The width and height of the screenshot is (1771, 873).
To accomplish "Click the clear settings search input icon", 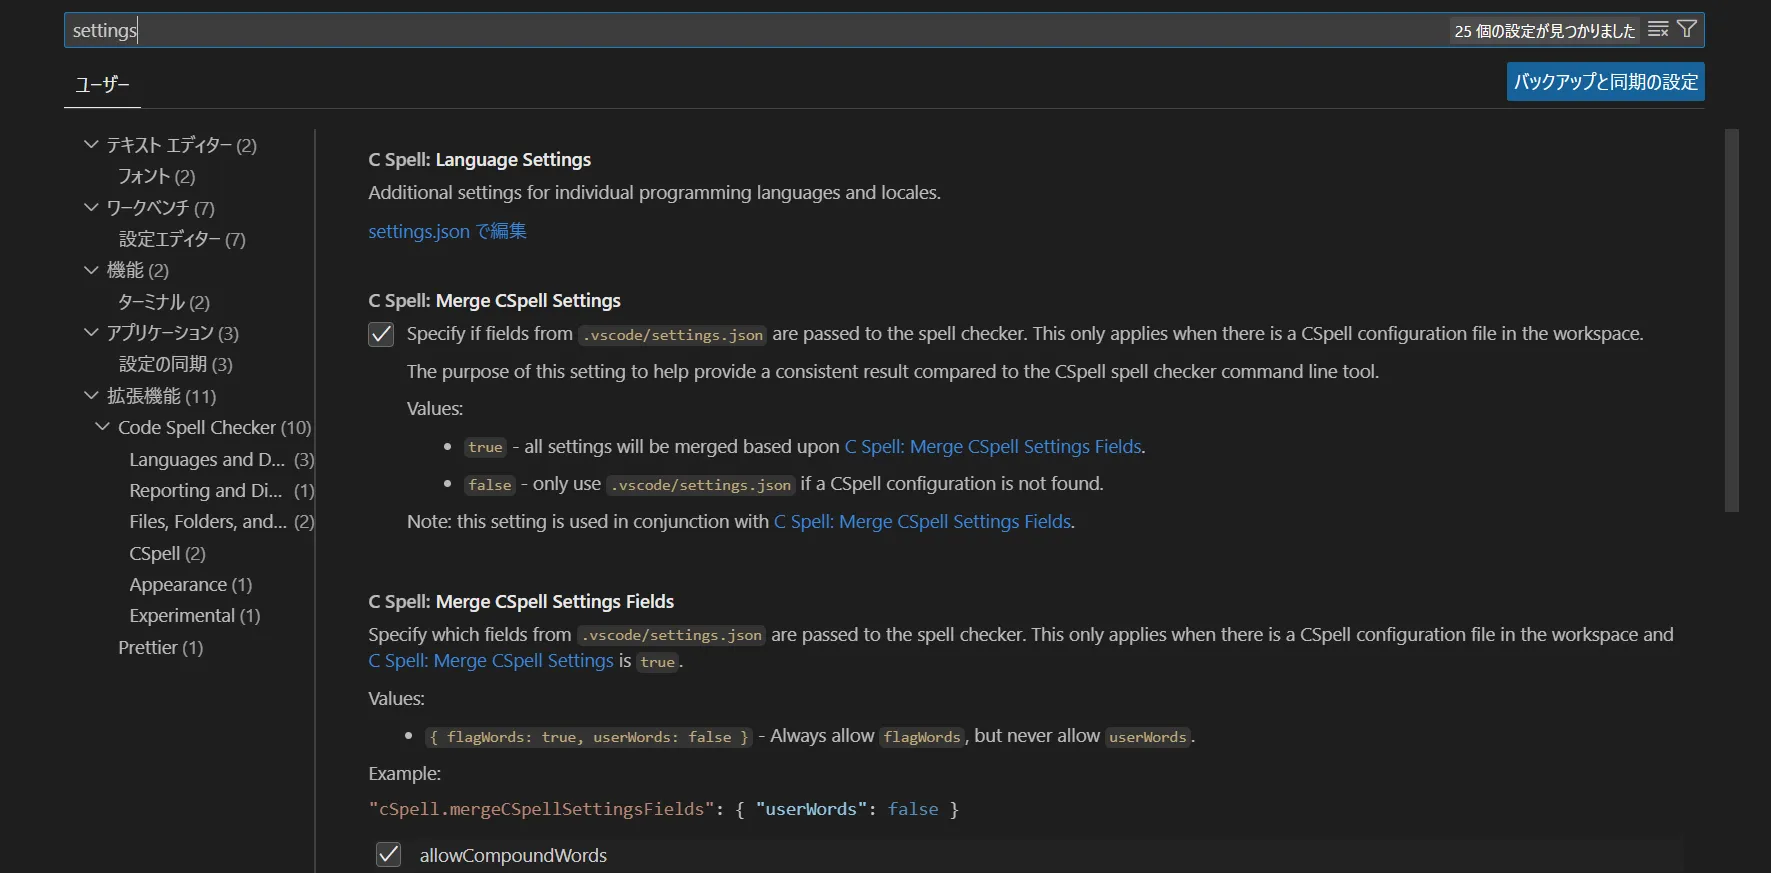I will tap(1657, 30).
